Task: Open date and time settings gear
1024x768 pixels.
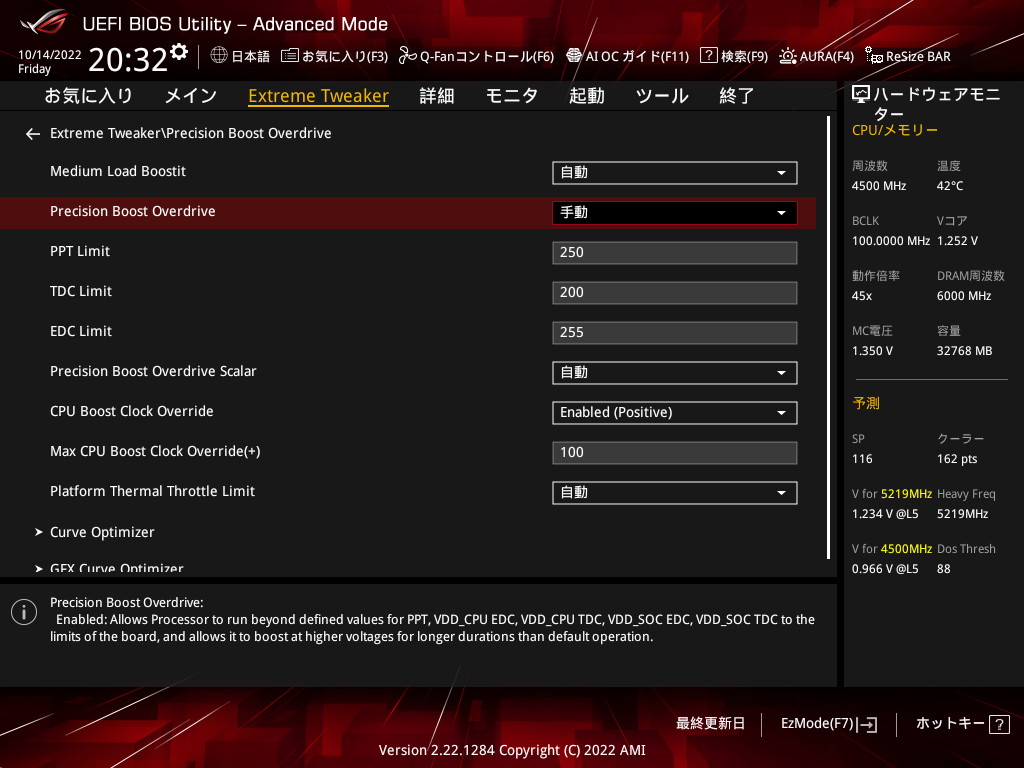Action: point(179,52)
